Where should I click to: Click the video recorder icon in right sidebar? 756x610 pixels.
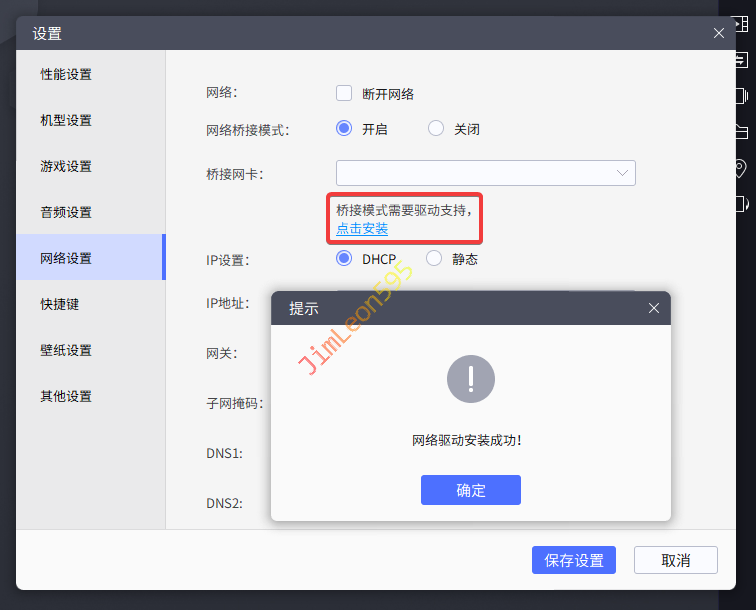pos(741,24)
